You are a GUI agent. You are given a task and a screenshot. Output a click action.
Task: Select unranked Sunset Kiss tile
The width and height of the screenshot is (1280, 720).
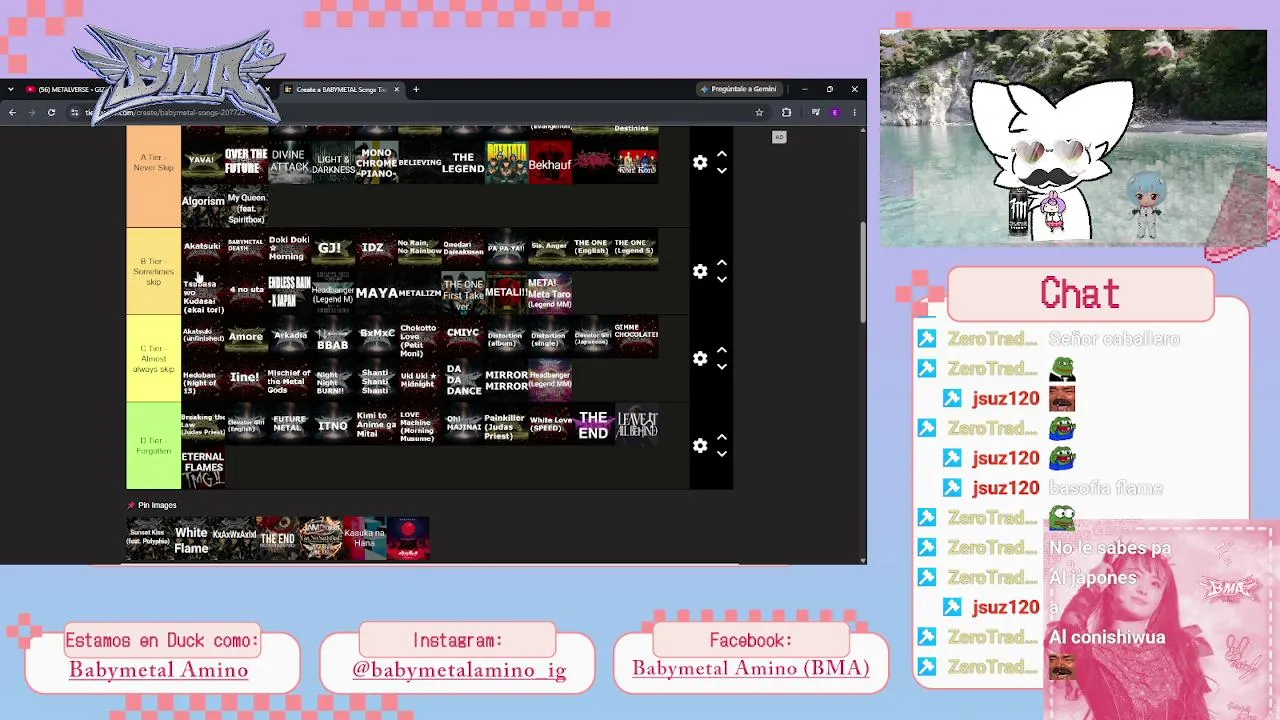148,539
